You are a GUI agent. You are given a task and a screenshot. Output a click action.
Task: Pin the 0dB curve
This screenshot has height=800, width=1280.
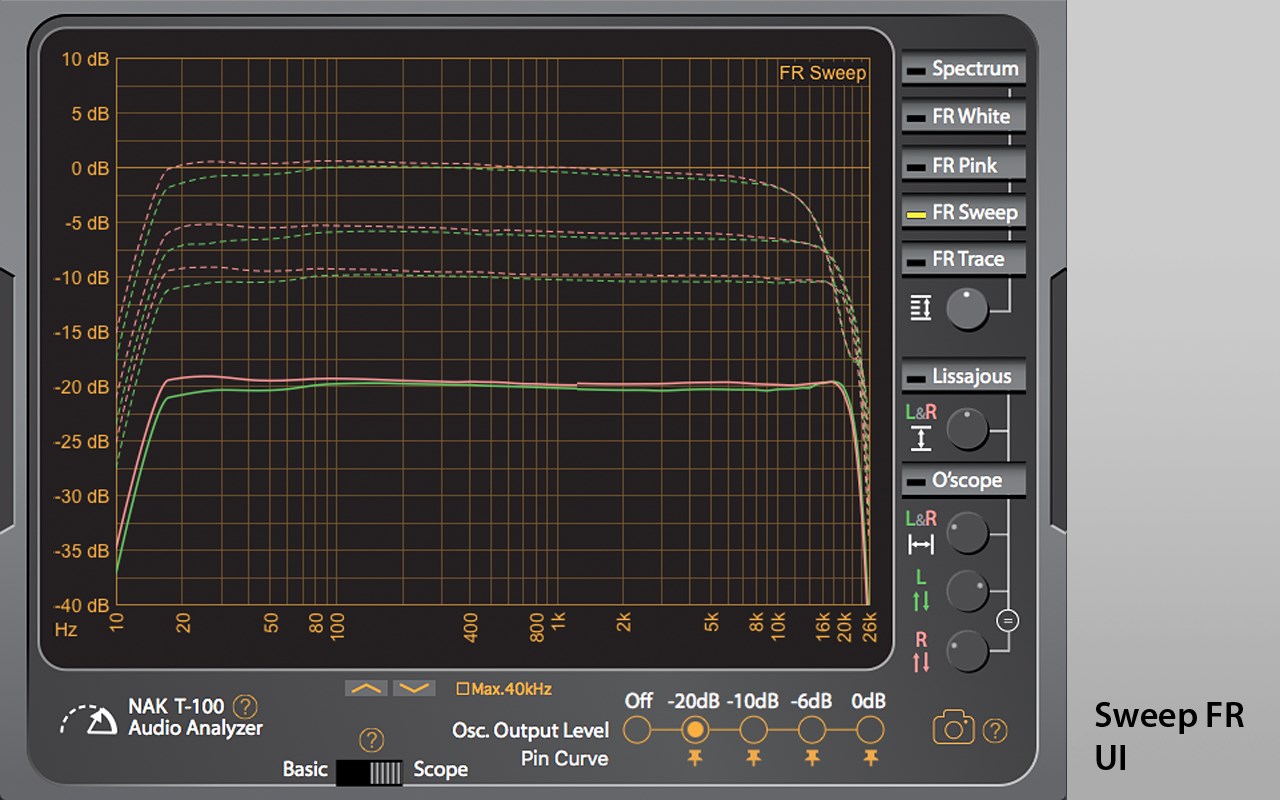[871, 759]
